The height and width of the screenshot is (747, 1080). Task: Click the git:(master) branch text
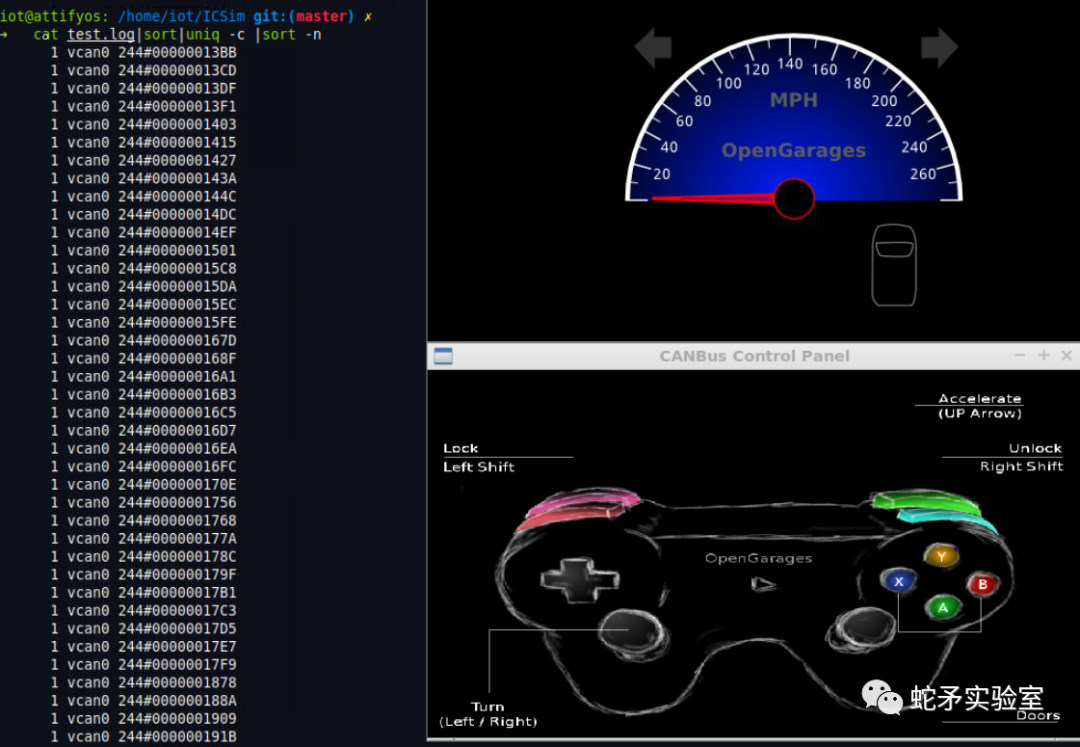pyautogui.click(x=304, y=16)
